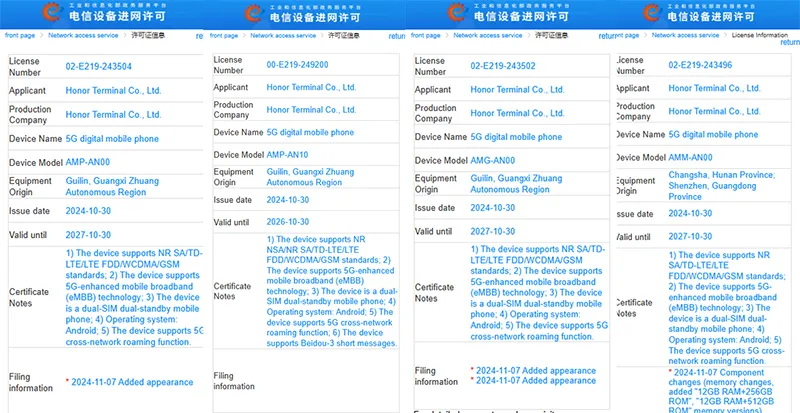Click 'Valid until' 2027-10-30 in AMM-AN00 license
The image size is (800, 413).
[x=690, y=236]
